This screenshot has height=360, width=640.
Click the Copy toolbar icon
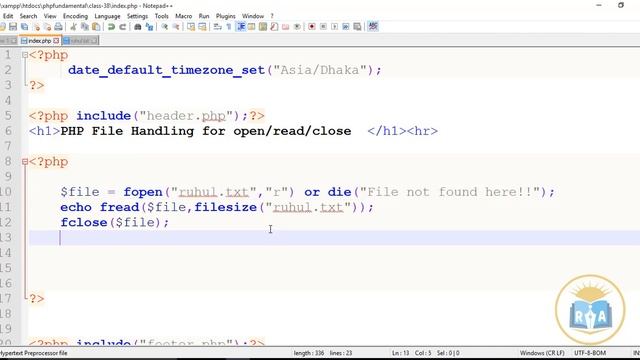click(x=85, y=27)
